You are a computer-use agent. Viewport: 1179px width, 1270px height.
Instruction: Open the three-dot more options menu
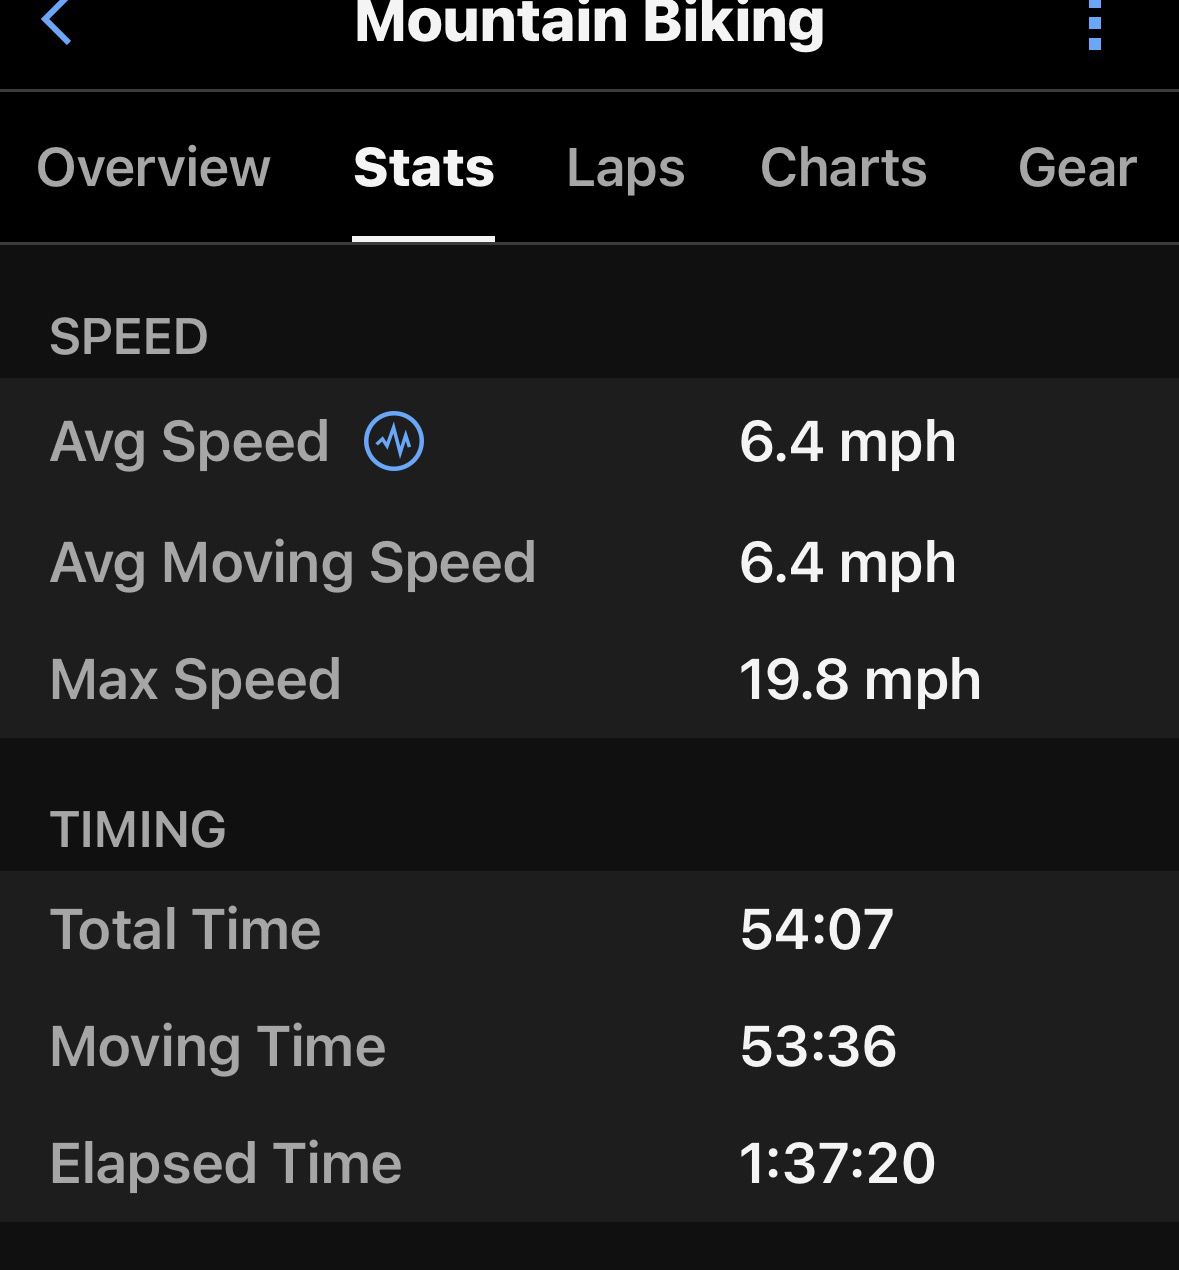[x=1095, y=24]
